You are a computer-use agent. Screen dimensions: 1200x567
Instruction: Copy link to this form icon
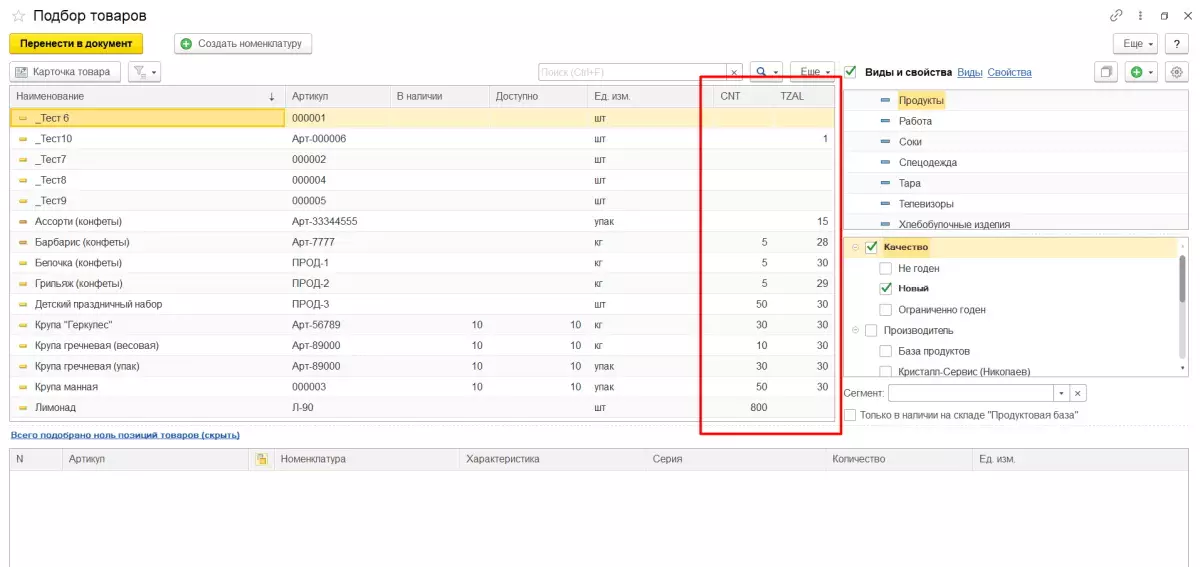[x=1116, y=16]
